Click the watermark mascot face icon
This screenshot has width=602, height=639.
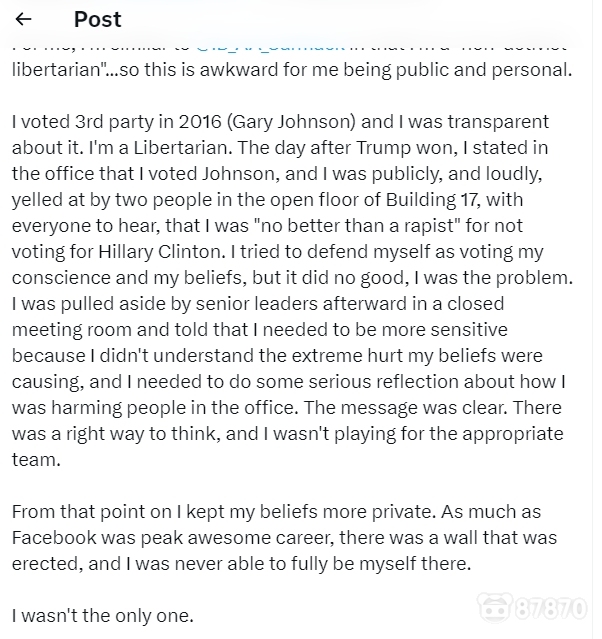coord(495,608)
